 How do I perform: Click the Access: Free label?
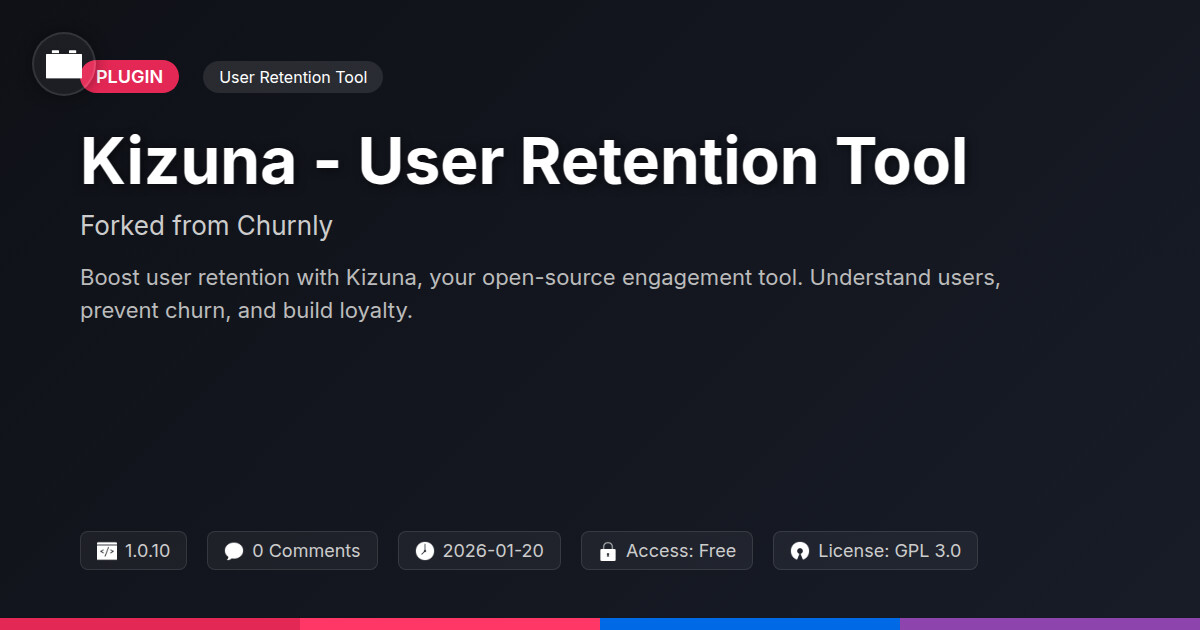[x=681, y=551]
